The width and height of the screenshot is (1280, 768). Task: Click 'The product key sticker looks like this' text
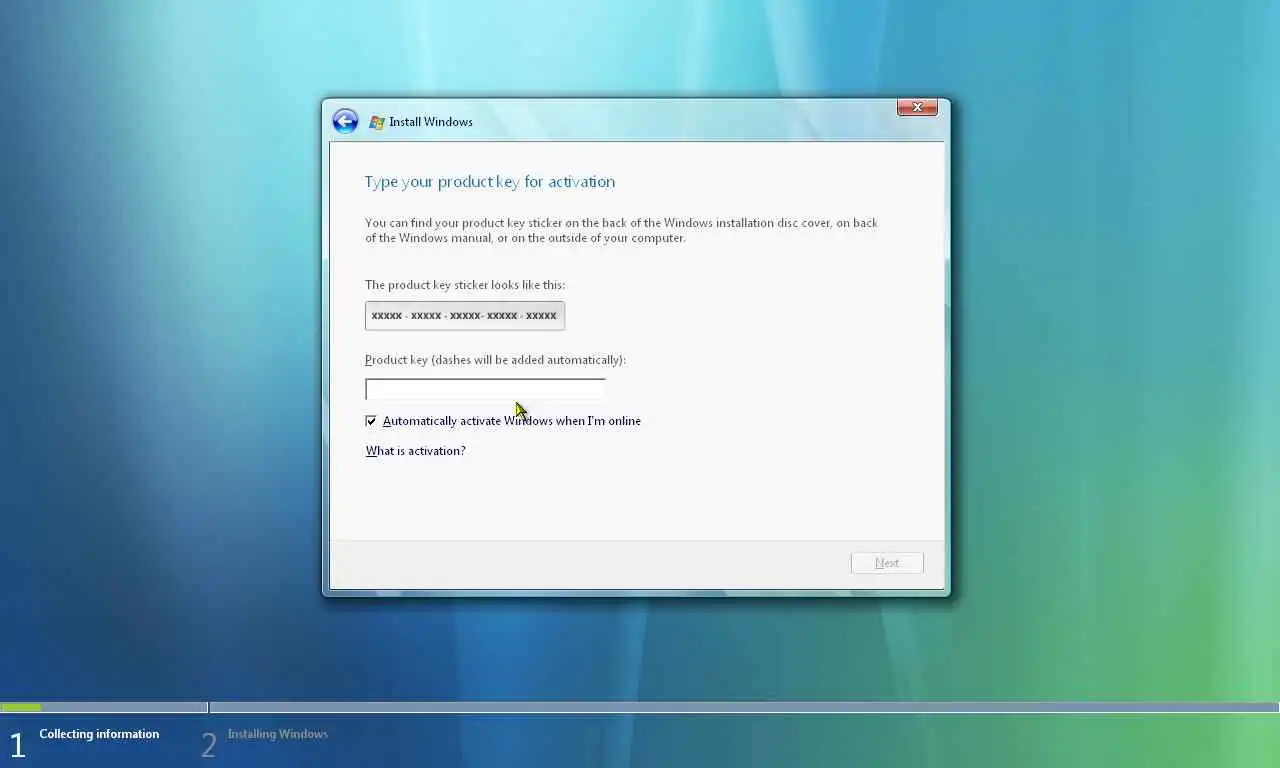(x=465, y=285)
